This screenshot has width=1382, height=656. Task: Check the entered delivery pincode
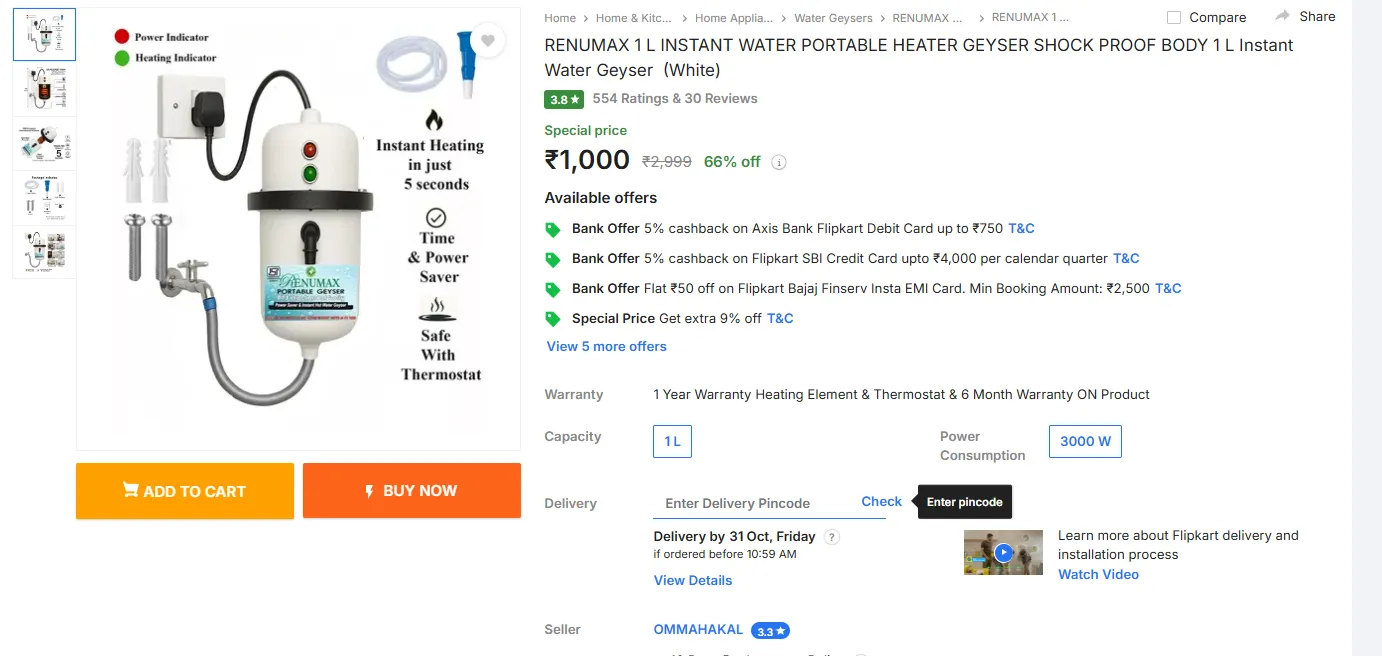[881, 502]
